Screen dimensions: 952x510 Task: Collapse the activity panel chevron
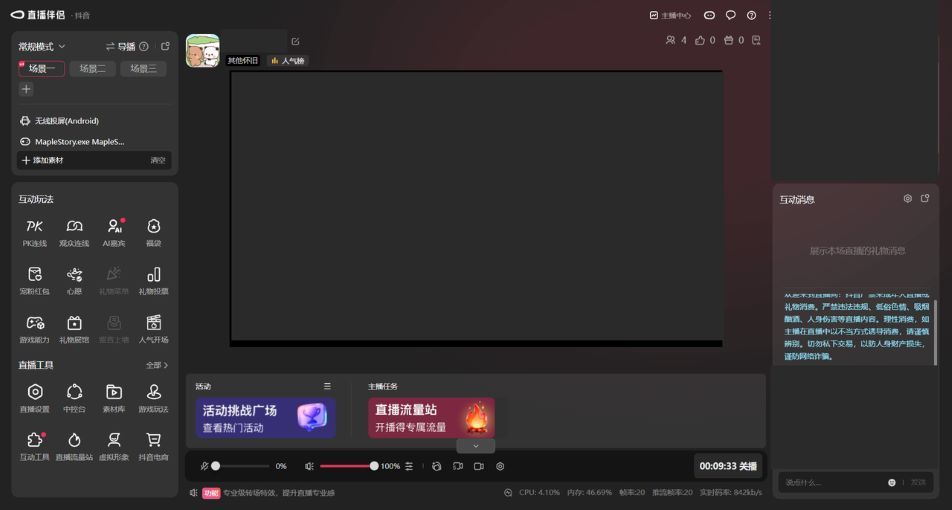coord(475,446)
